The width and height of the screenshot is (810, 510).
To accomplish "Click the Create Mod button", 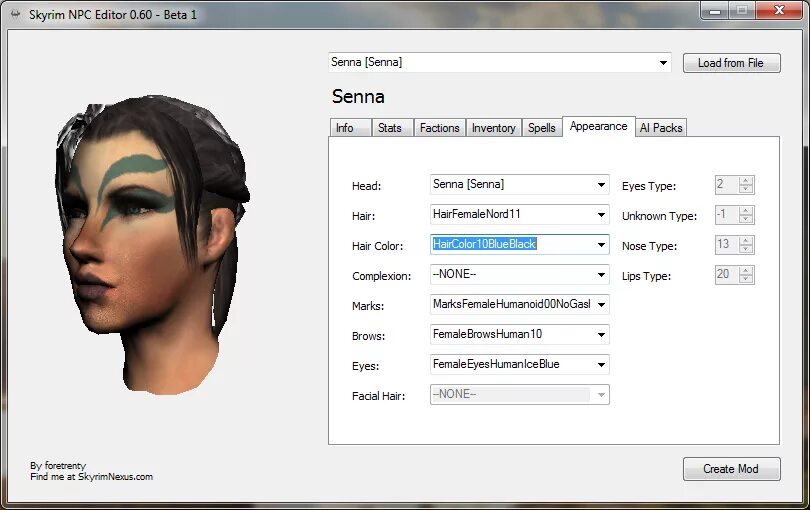I will [x=731, y=469].
